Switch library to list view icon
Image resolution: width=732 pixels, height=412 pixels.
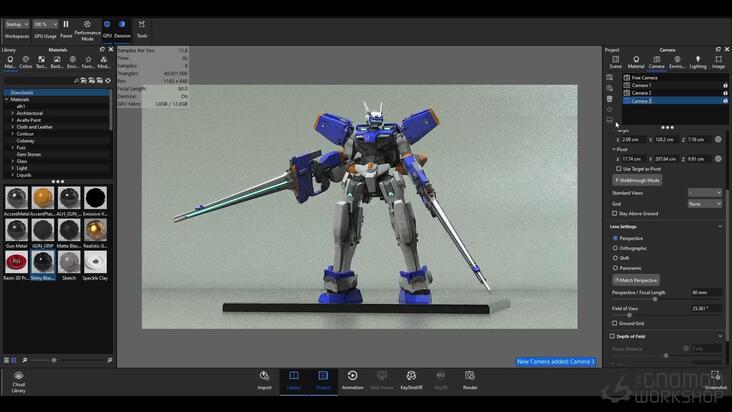point(7,360)
